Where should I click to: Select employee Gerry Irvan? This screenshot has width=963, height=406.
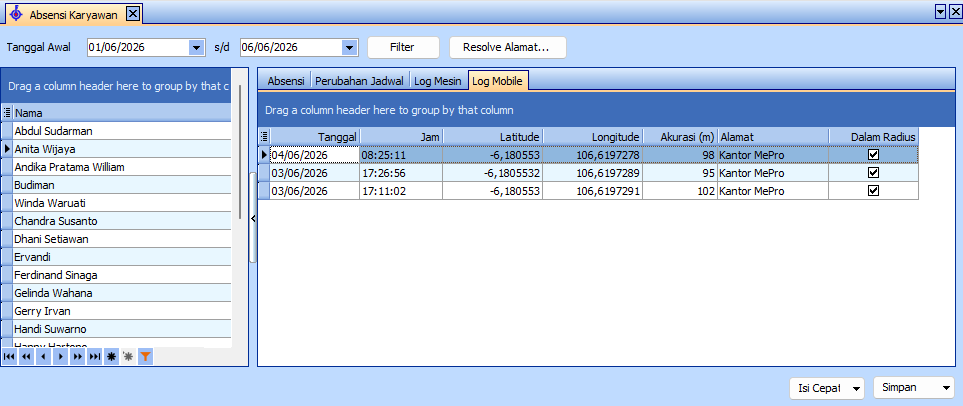[x=122, y=311]
